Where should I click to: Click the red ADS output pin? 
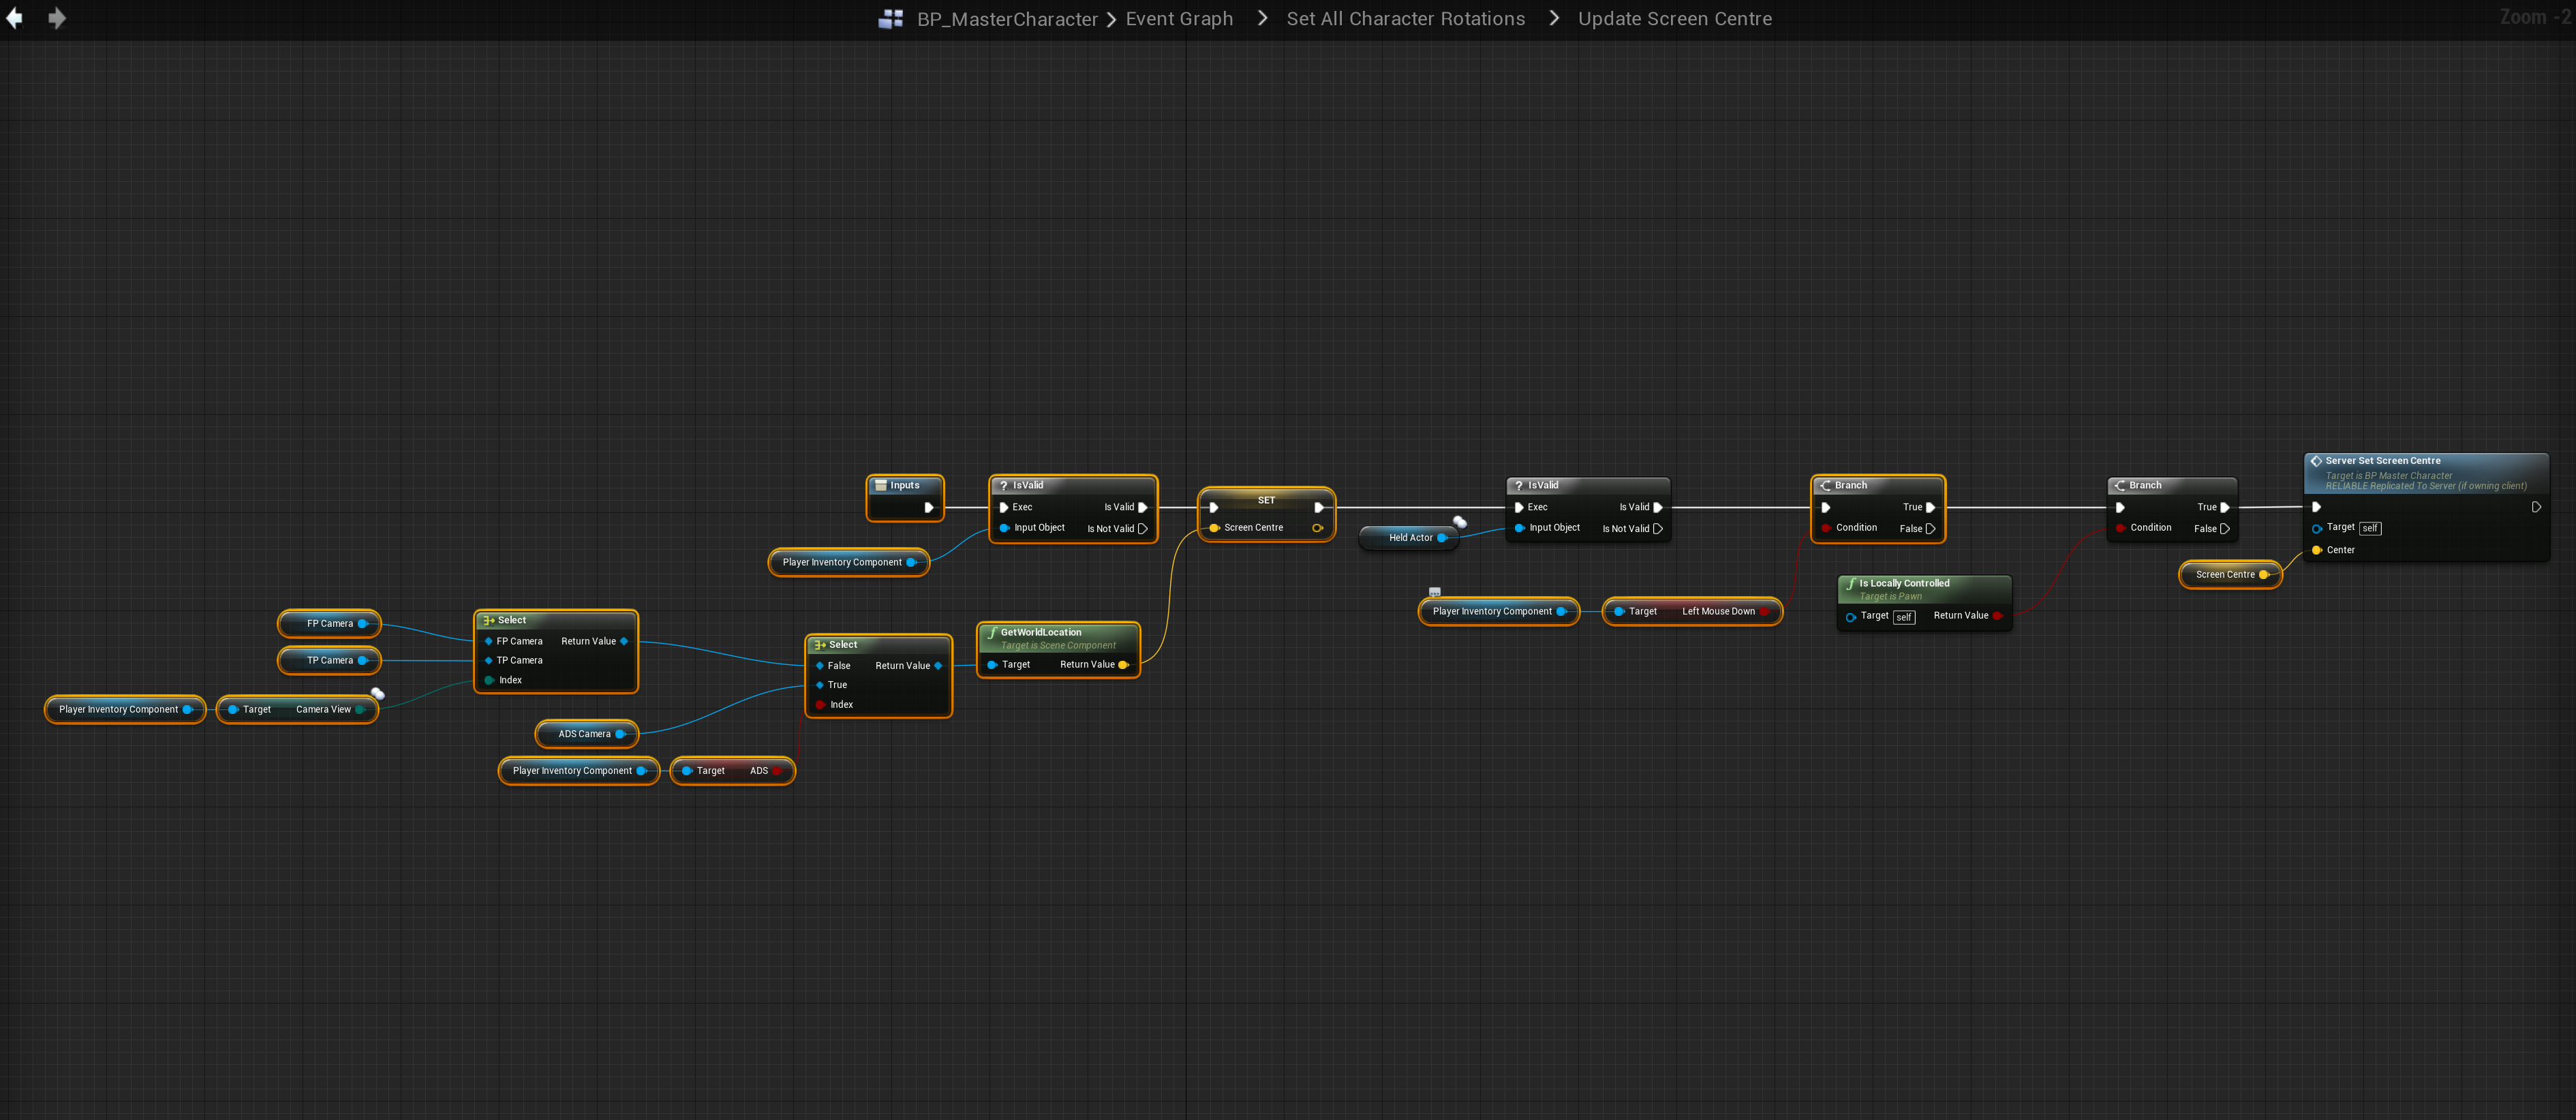point(777,771)
